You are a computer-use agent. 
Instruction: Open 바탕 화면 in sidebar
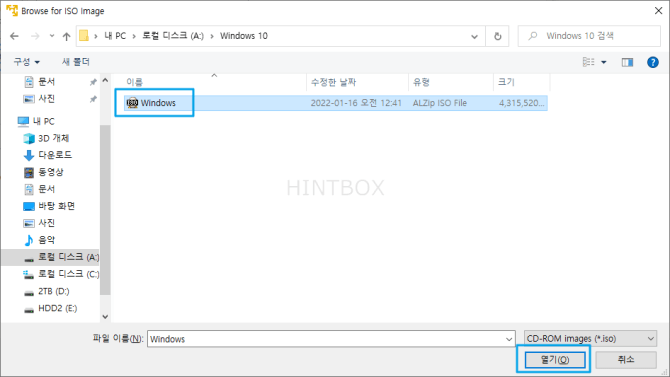(x=56, y=206)
